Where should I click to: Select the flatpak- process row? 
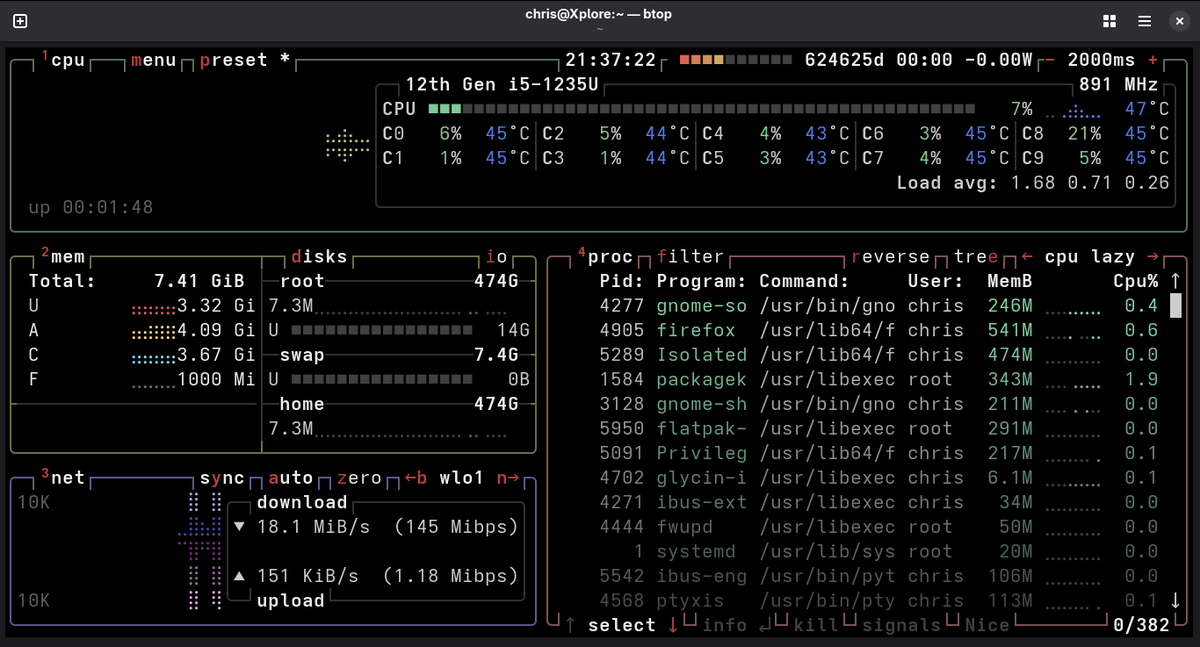(879, 428)
